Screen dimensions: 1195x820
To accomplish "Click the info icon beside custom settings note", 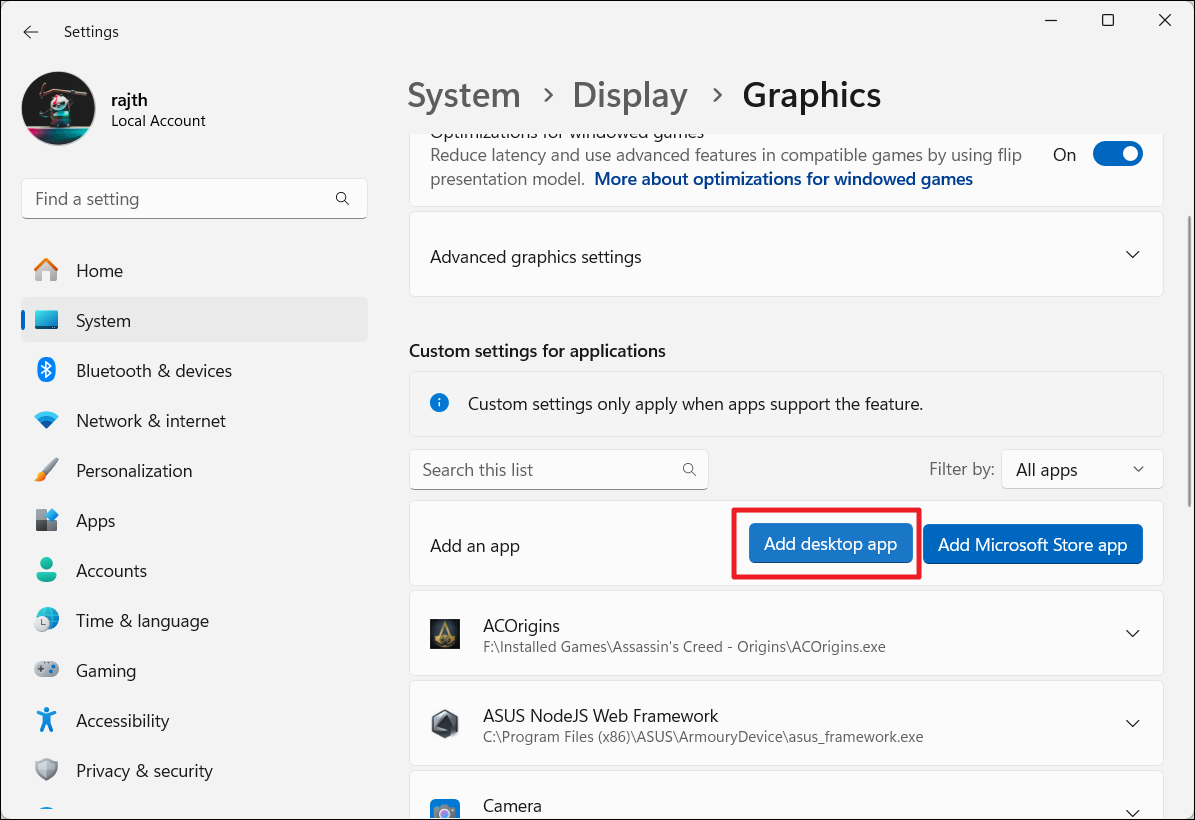I will coord(439,403).
